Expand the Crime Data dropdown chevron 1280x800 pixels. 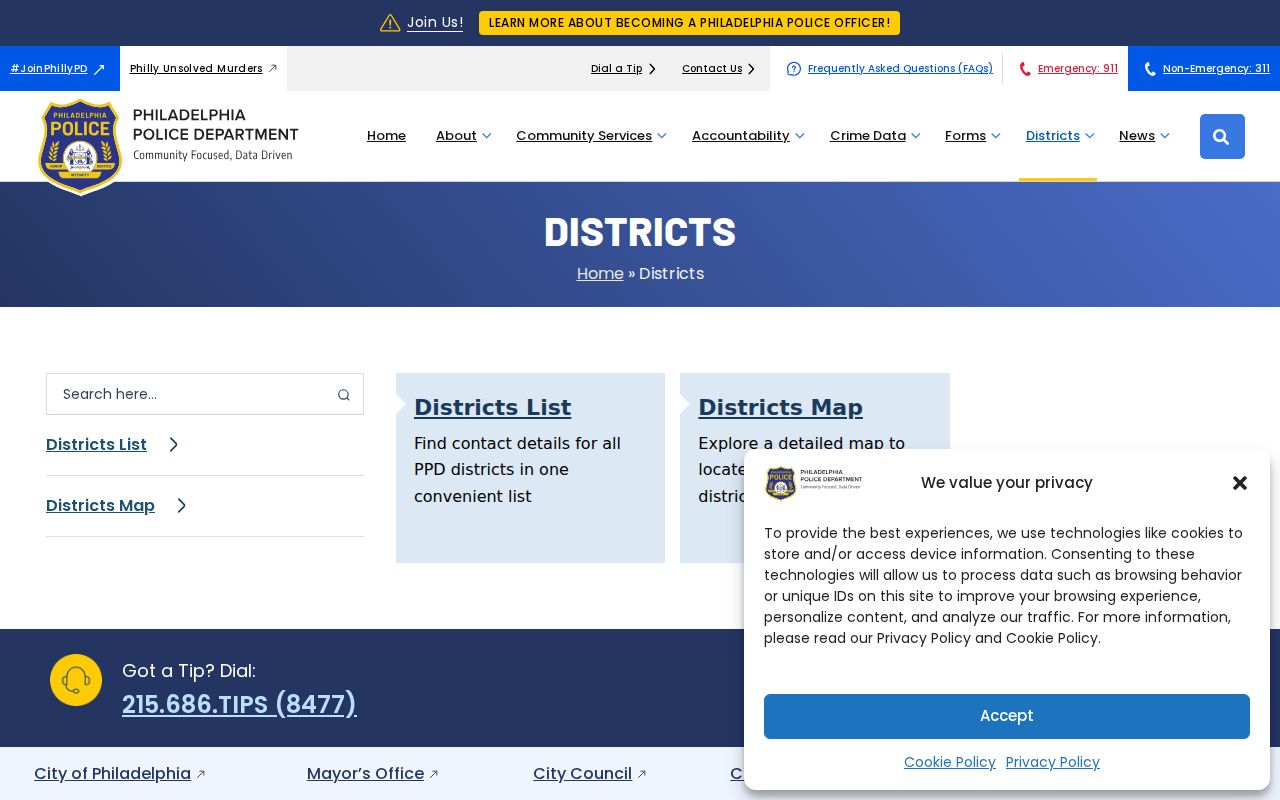pyautogui.click(x=916, y=136)
